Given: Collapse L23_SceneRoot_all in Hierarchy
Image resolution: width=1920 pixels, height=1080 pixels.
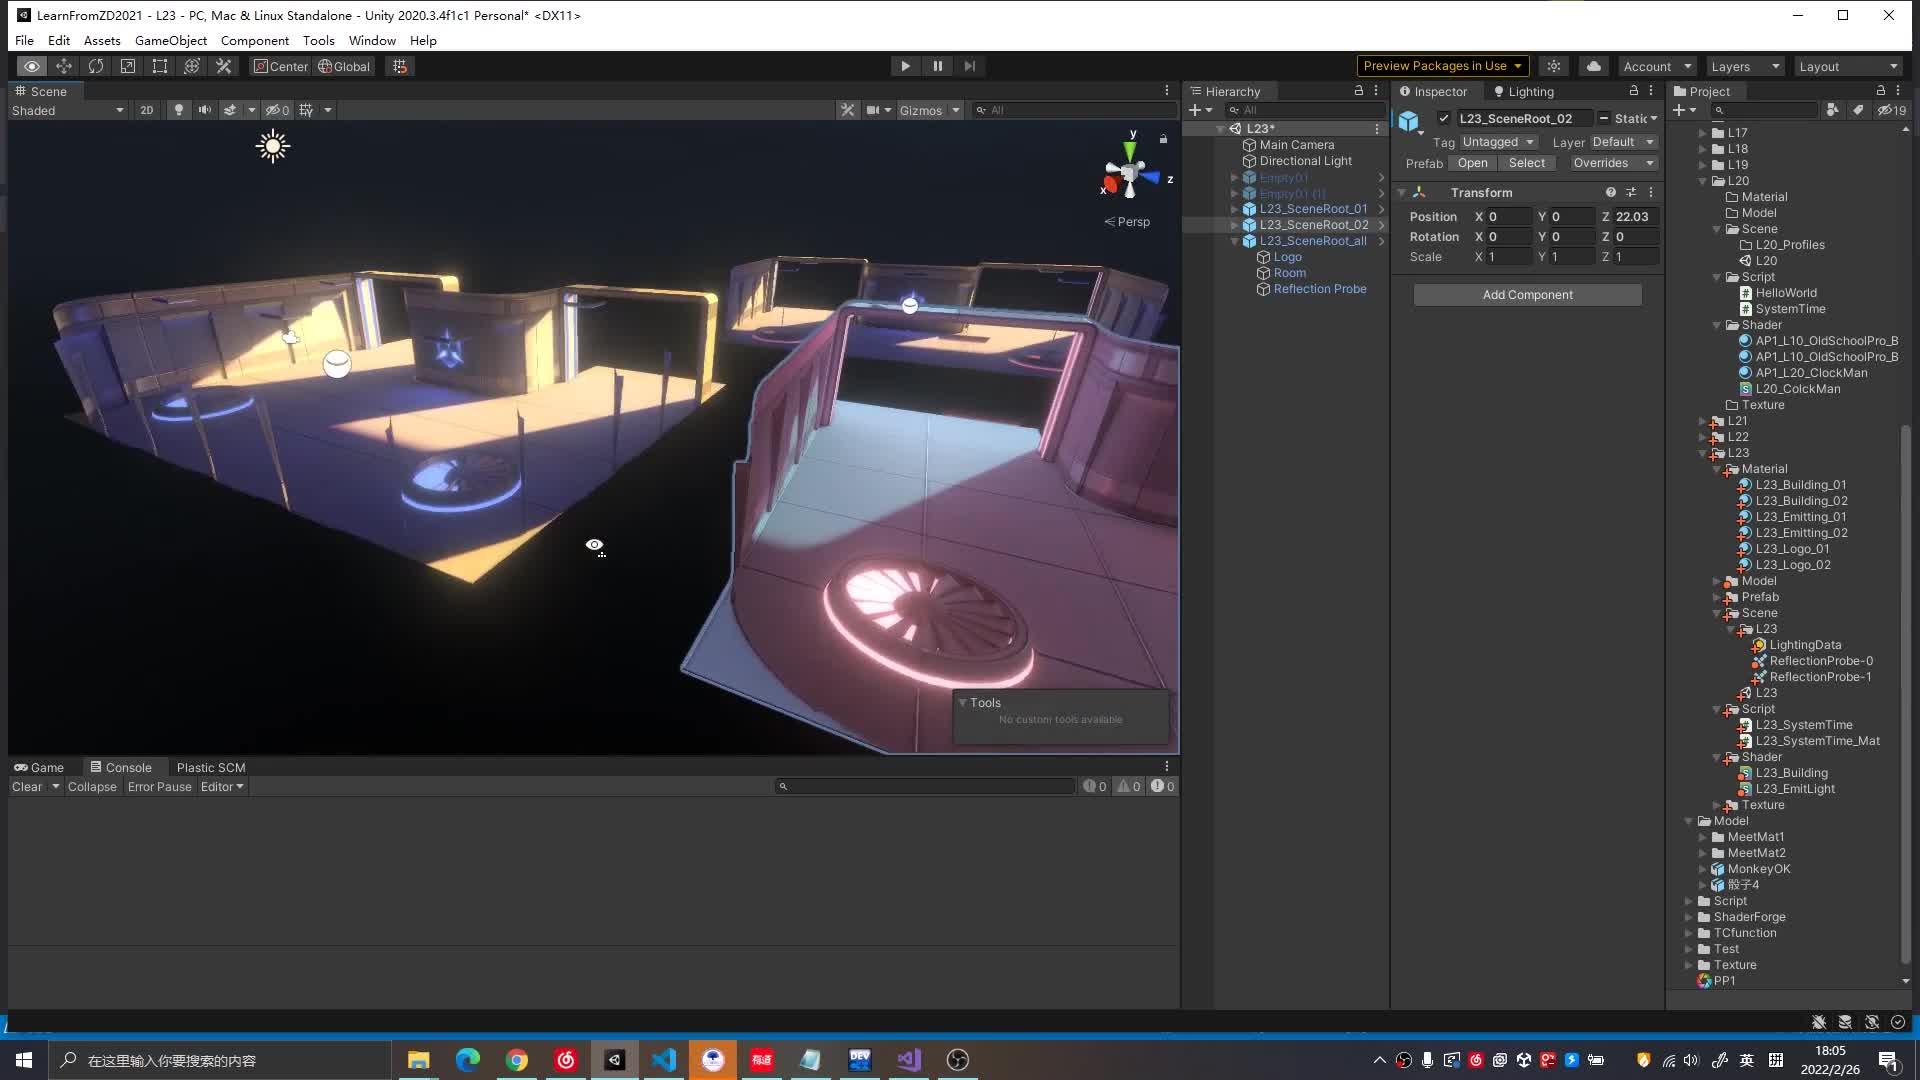Looking at the screenshot, I should (1235, 241).
